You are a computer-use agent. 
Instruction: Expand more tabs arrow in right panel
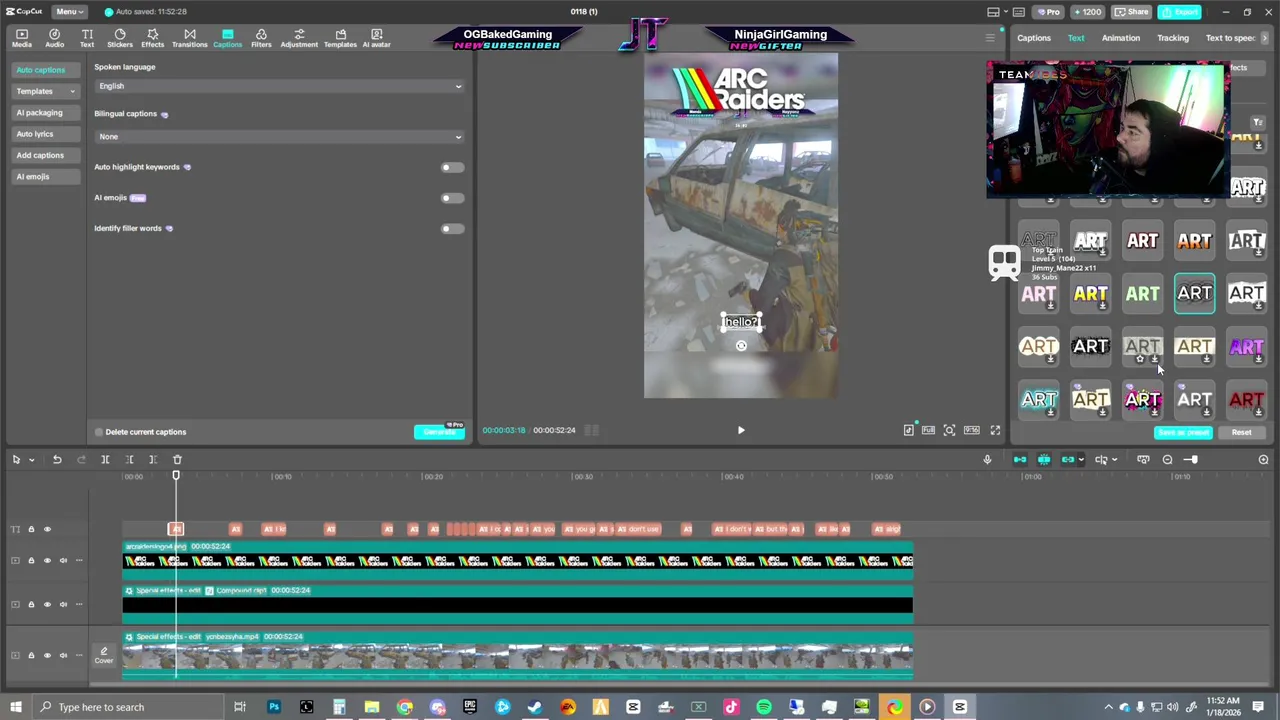click(x=1264, y=38)
